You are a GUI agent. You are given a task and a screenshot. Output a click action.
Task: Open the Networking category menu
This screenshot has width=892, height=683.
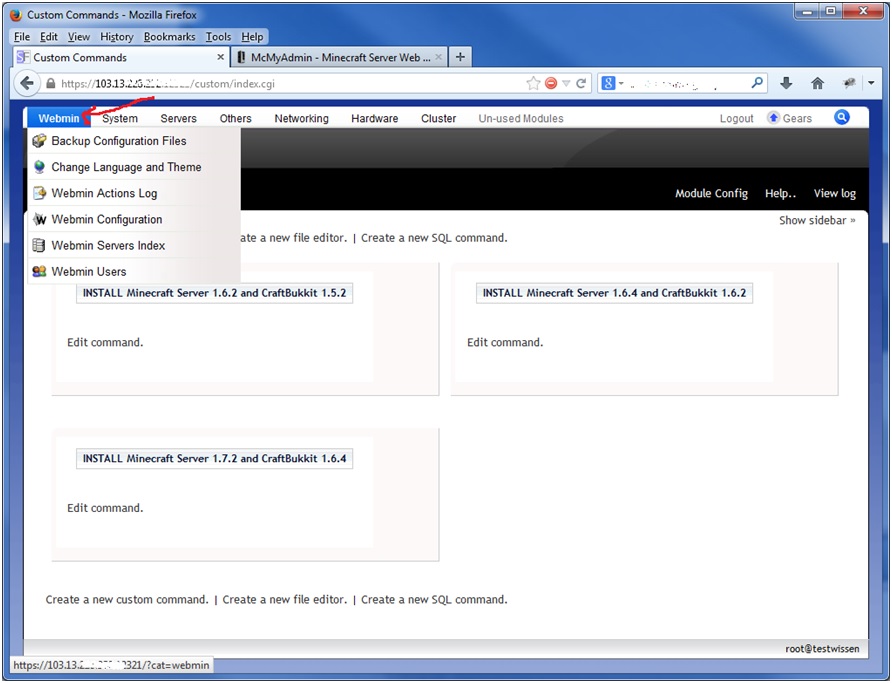pos(302,118)
